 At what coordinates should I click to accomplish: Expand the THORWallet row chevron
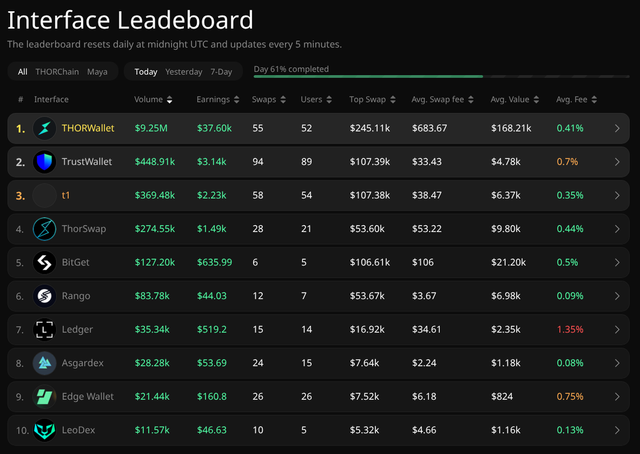pos(617,128)
